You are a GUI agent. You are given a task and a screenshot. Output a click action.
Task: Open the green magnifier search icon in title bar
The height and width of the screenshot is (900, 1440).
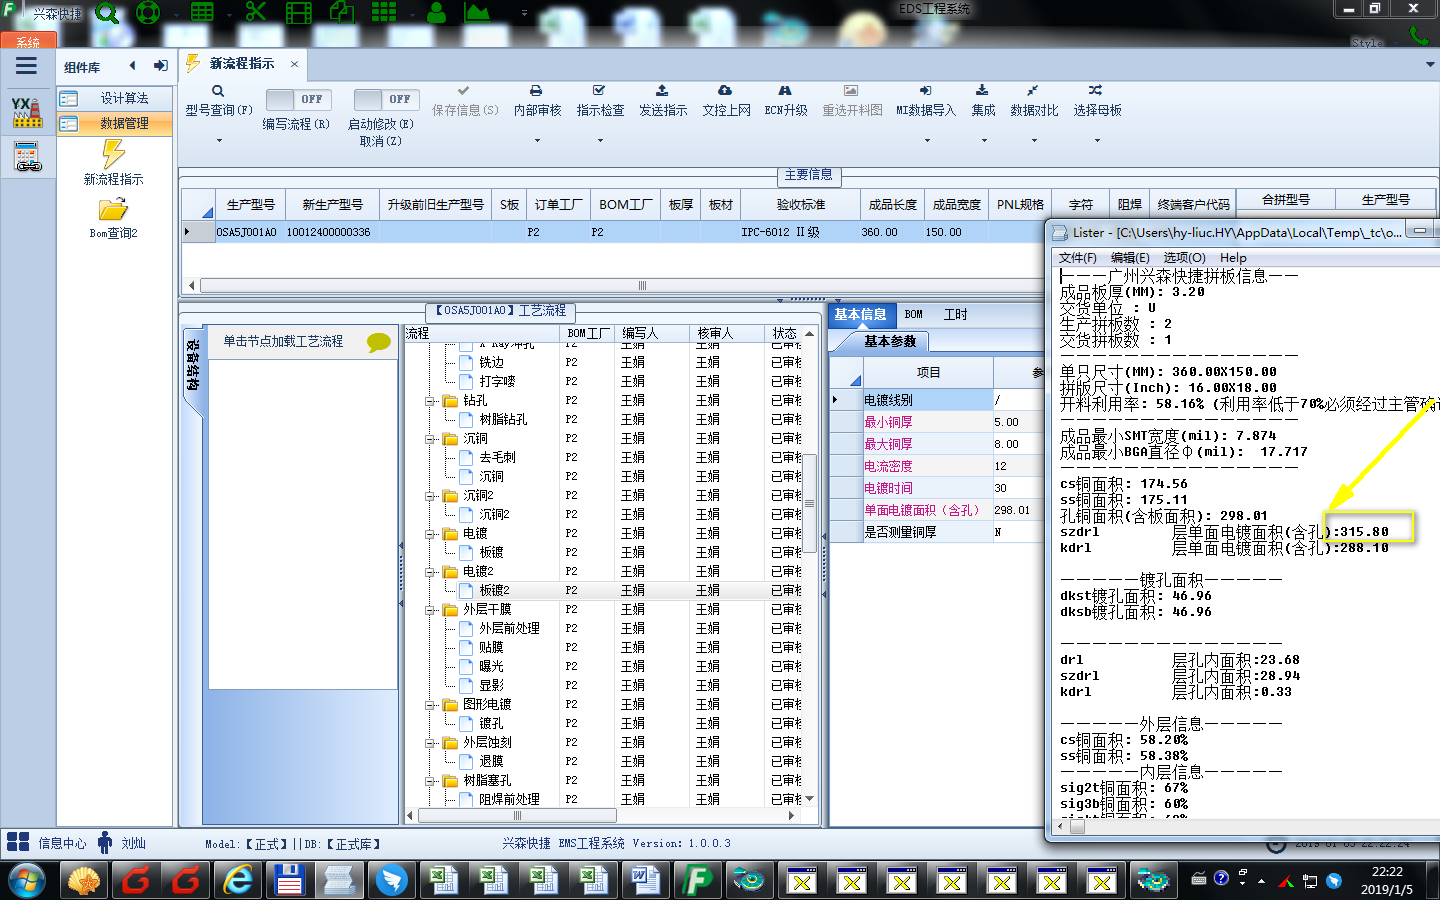tap(107, 13)
